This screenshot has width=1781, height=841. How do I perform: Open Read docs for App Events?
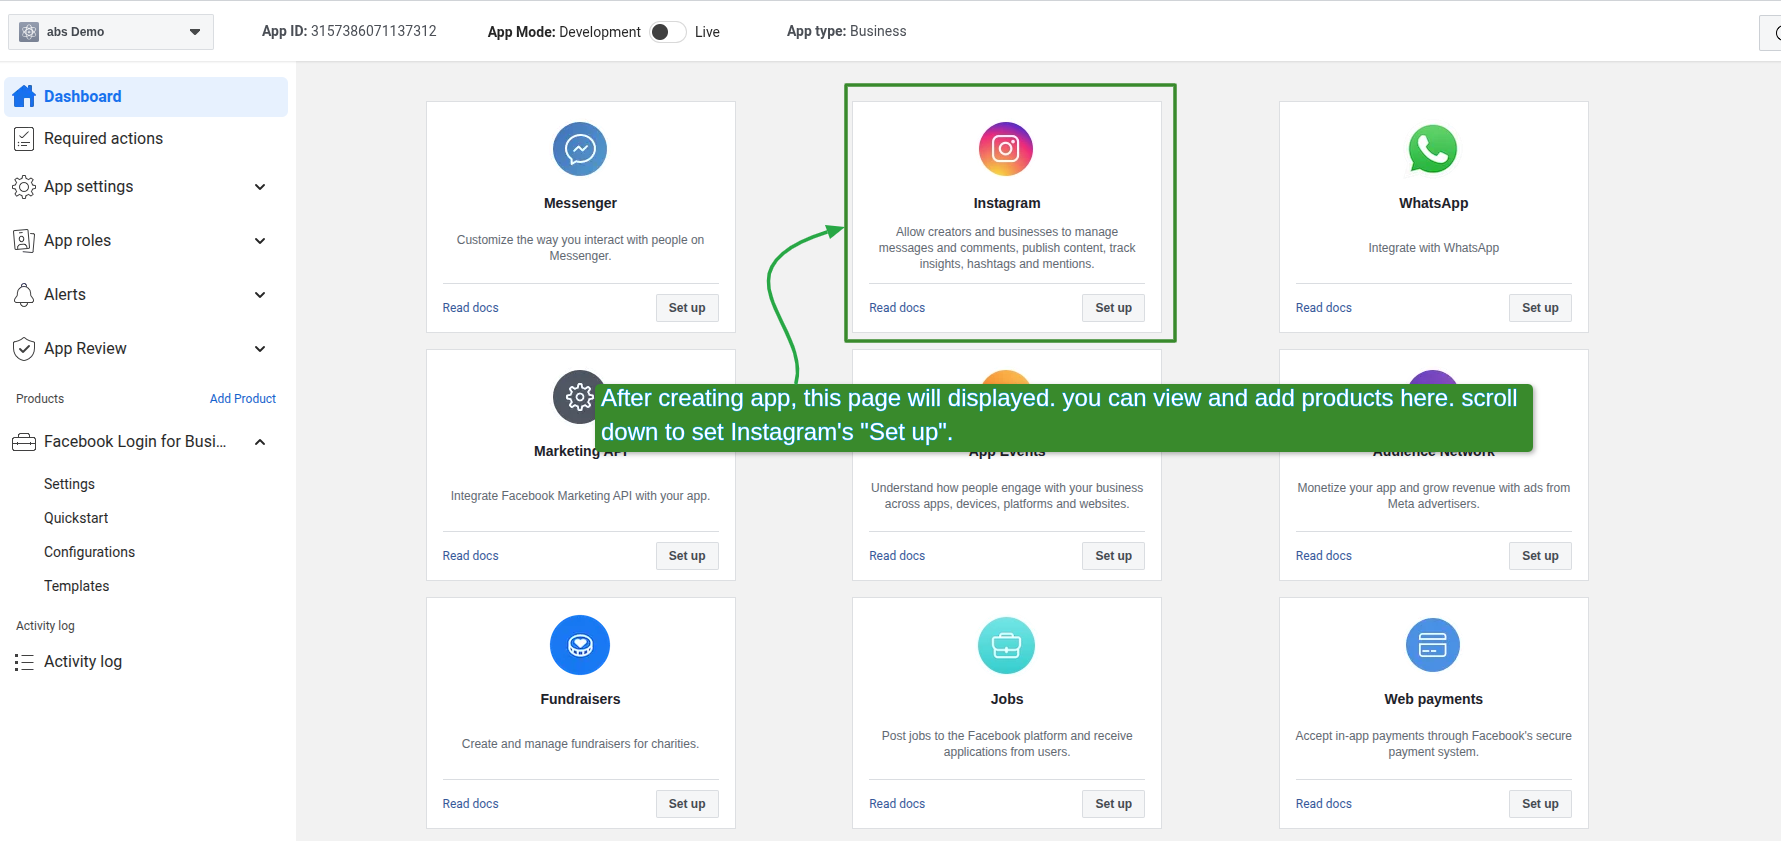(x=897, y=556)
